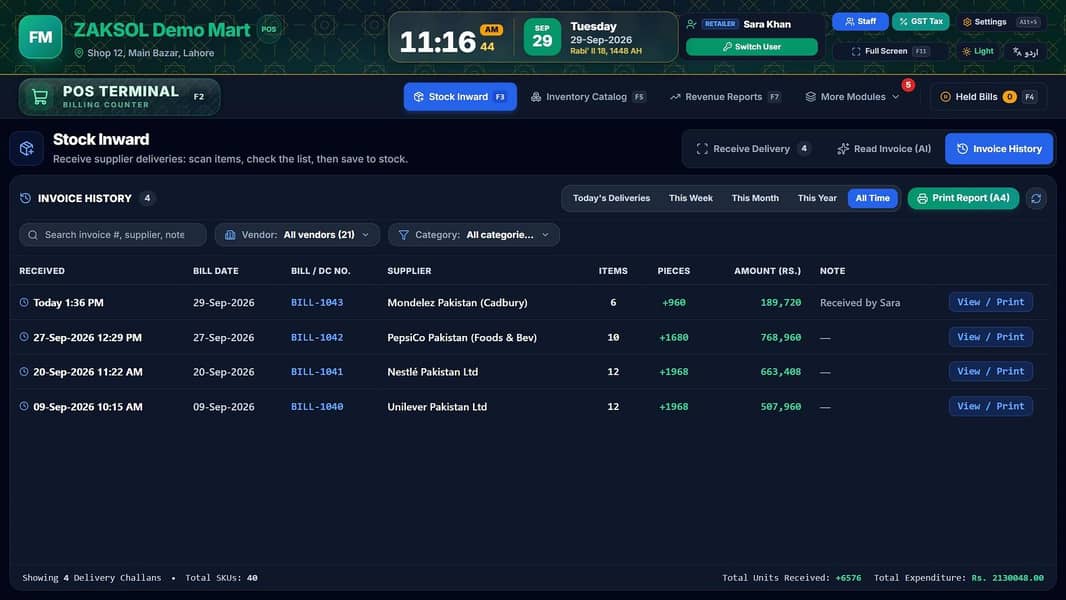Toggle the Light theme mode
This screenshot has height=600, width=1066.
(x=978, y=52)
